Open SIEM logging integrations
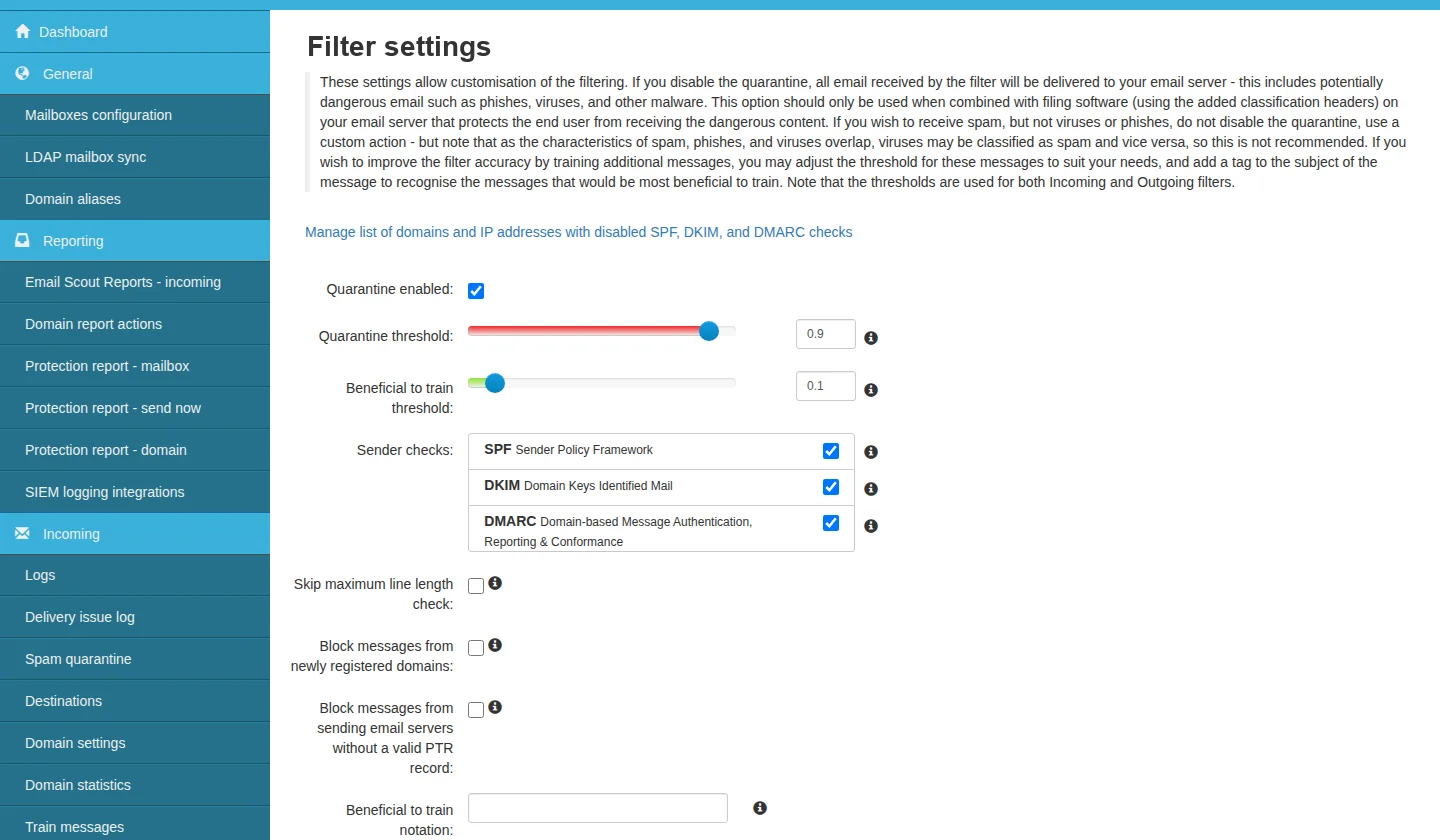Viewport: 1440px width, 840px height. 135,492
